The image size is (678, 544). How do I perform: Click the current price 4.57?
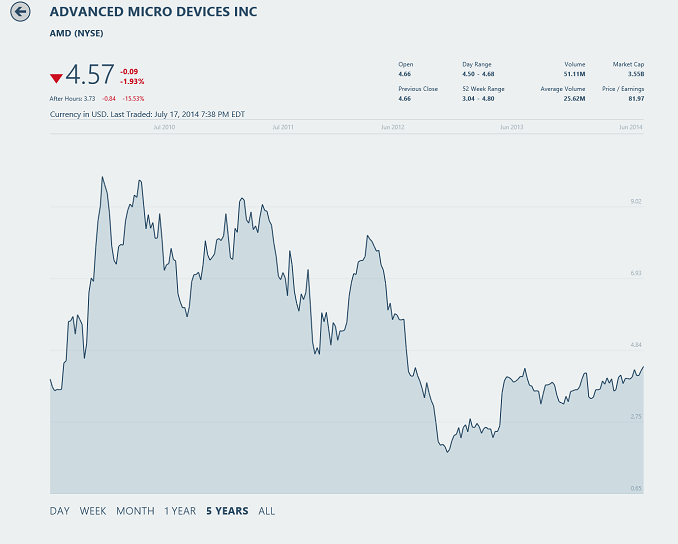pyautogui.click(x=90, y=74)
